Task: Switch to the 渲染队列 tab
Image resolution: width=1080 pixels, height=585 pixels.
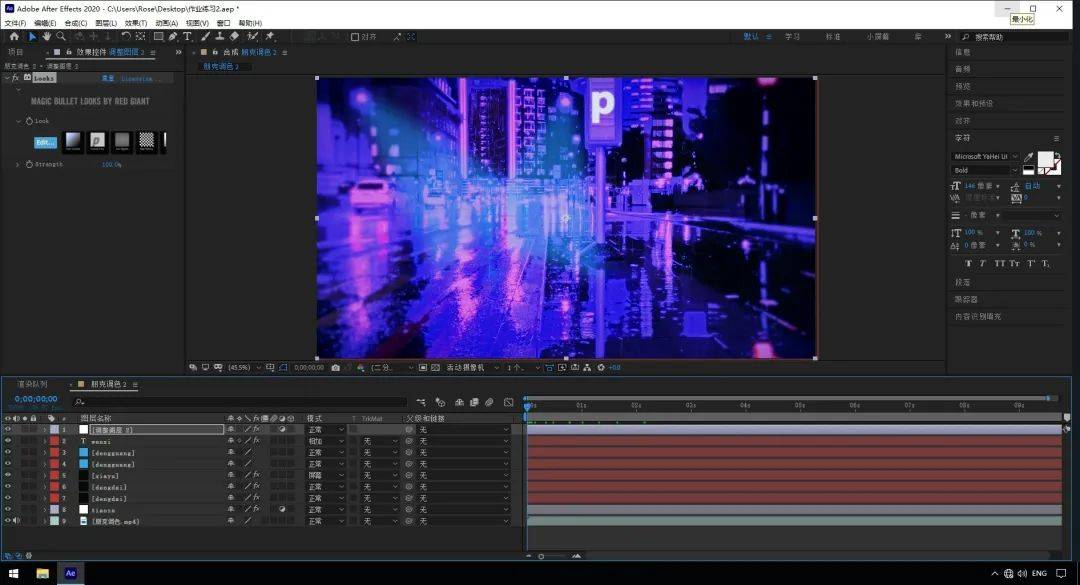Action: [31, 384]
